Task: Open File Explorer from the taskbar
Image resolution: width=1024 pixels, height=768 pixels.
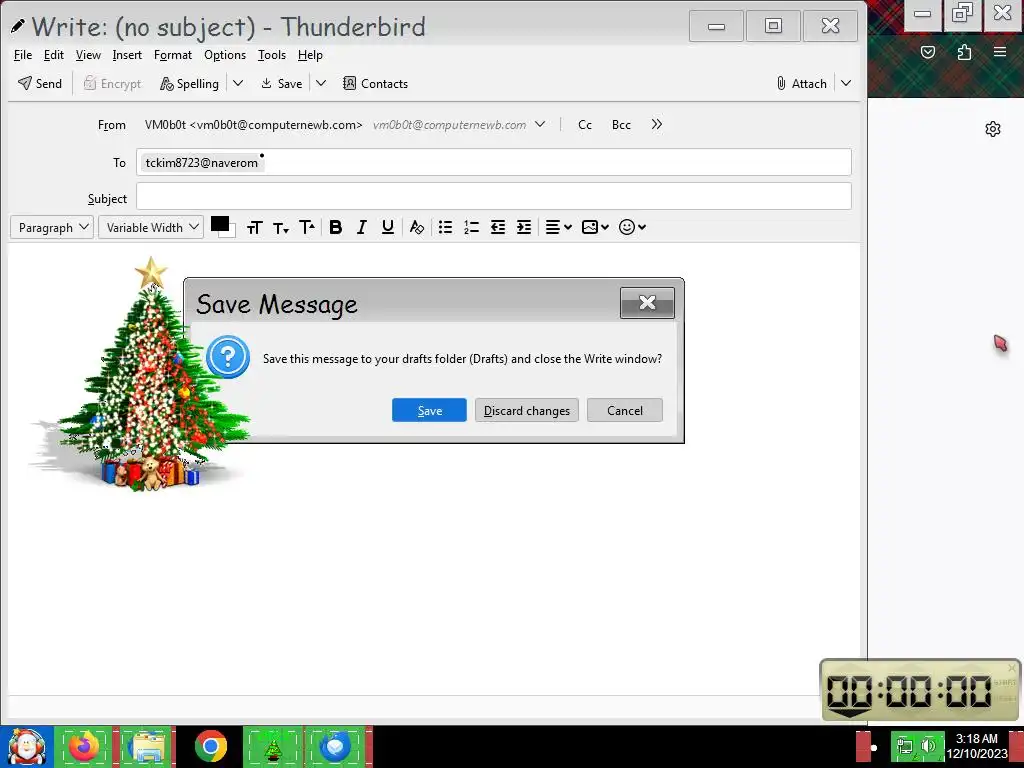Action: tap(146, 747)
